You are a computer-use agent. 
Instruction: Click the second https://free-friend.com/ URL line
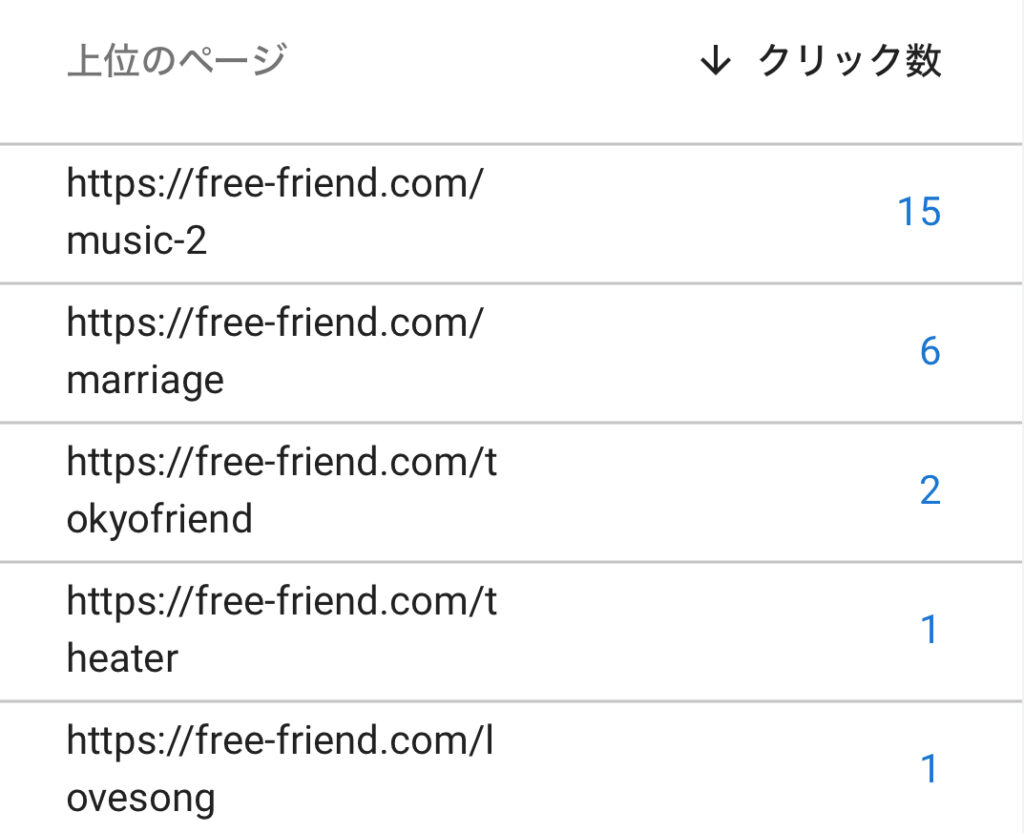click(275, 322)
